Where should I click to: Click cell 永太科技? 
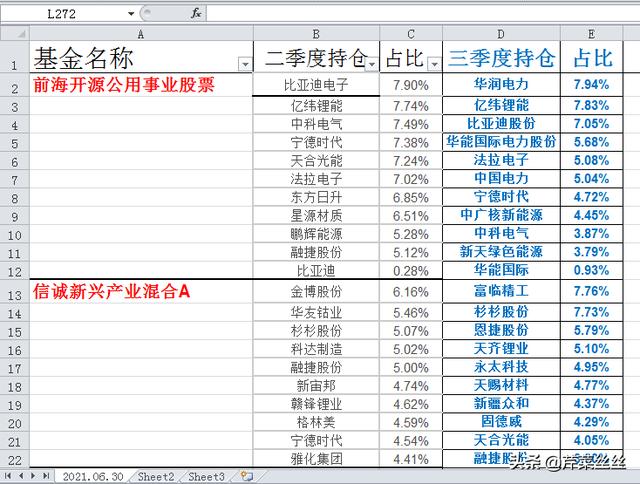click(x=501, y=367)
